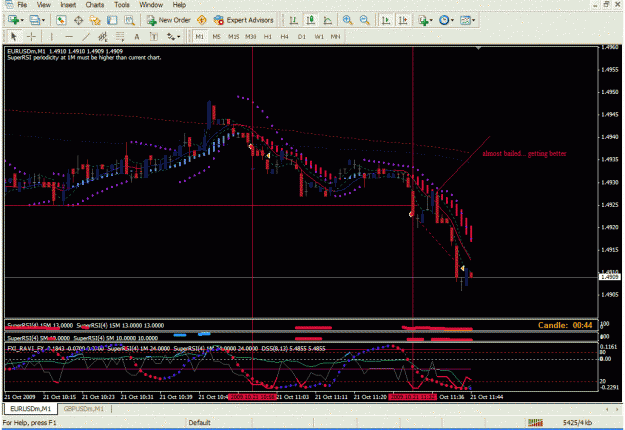Select the H1 timeframe
The width and height of the screenshot is (625, 430).
tap(267, 37)
